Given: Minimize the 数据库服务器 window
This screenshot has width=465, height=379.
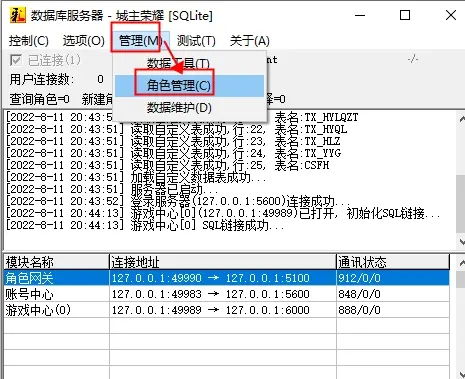Looking at the screenshot, I should 360,15.
